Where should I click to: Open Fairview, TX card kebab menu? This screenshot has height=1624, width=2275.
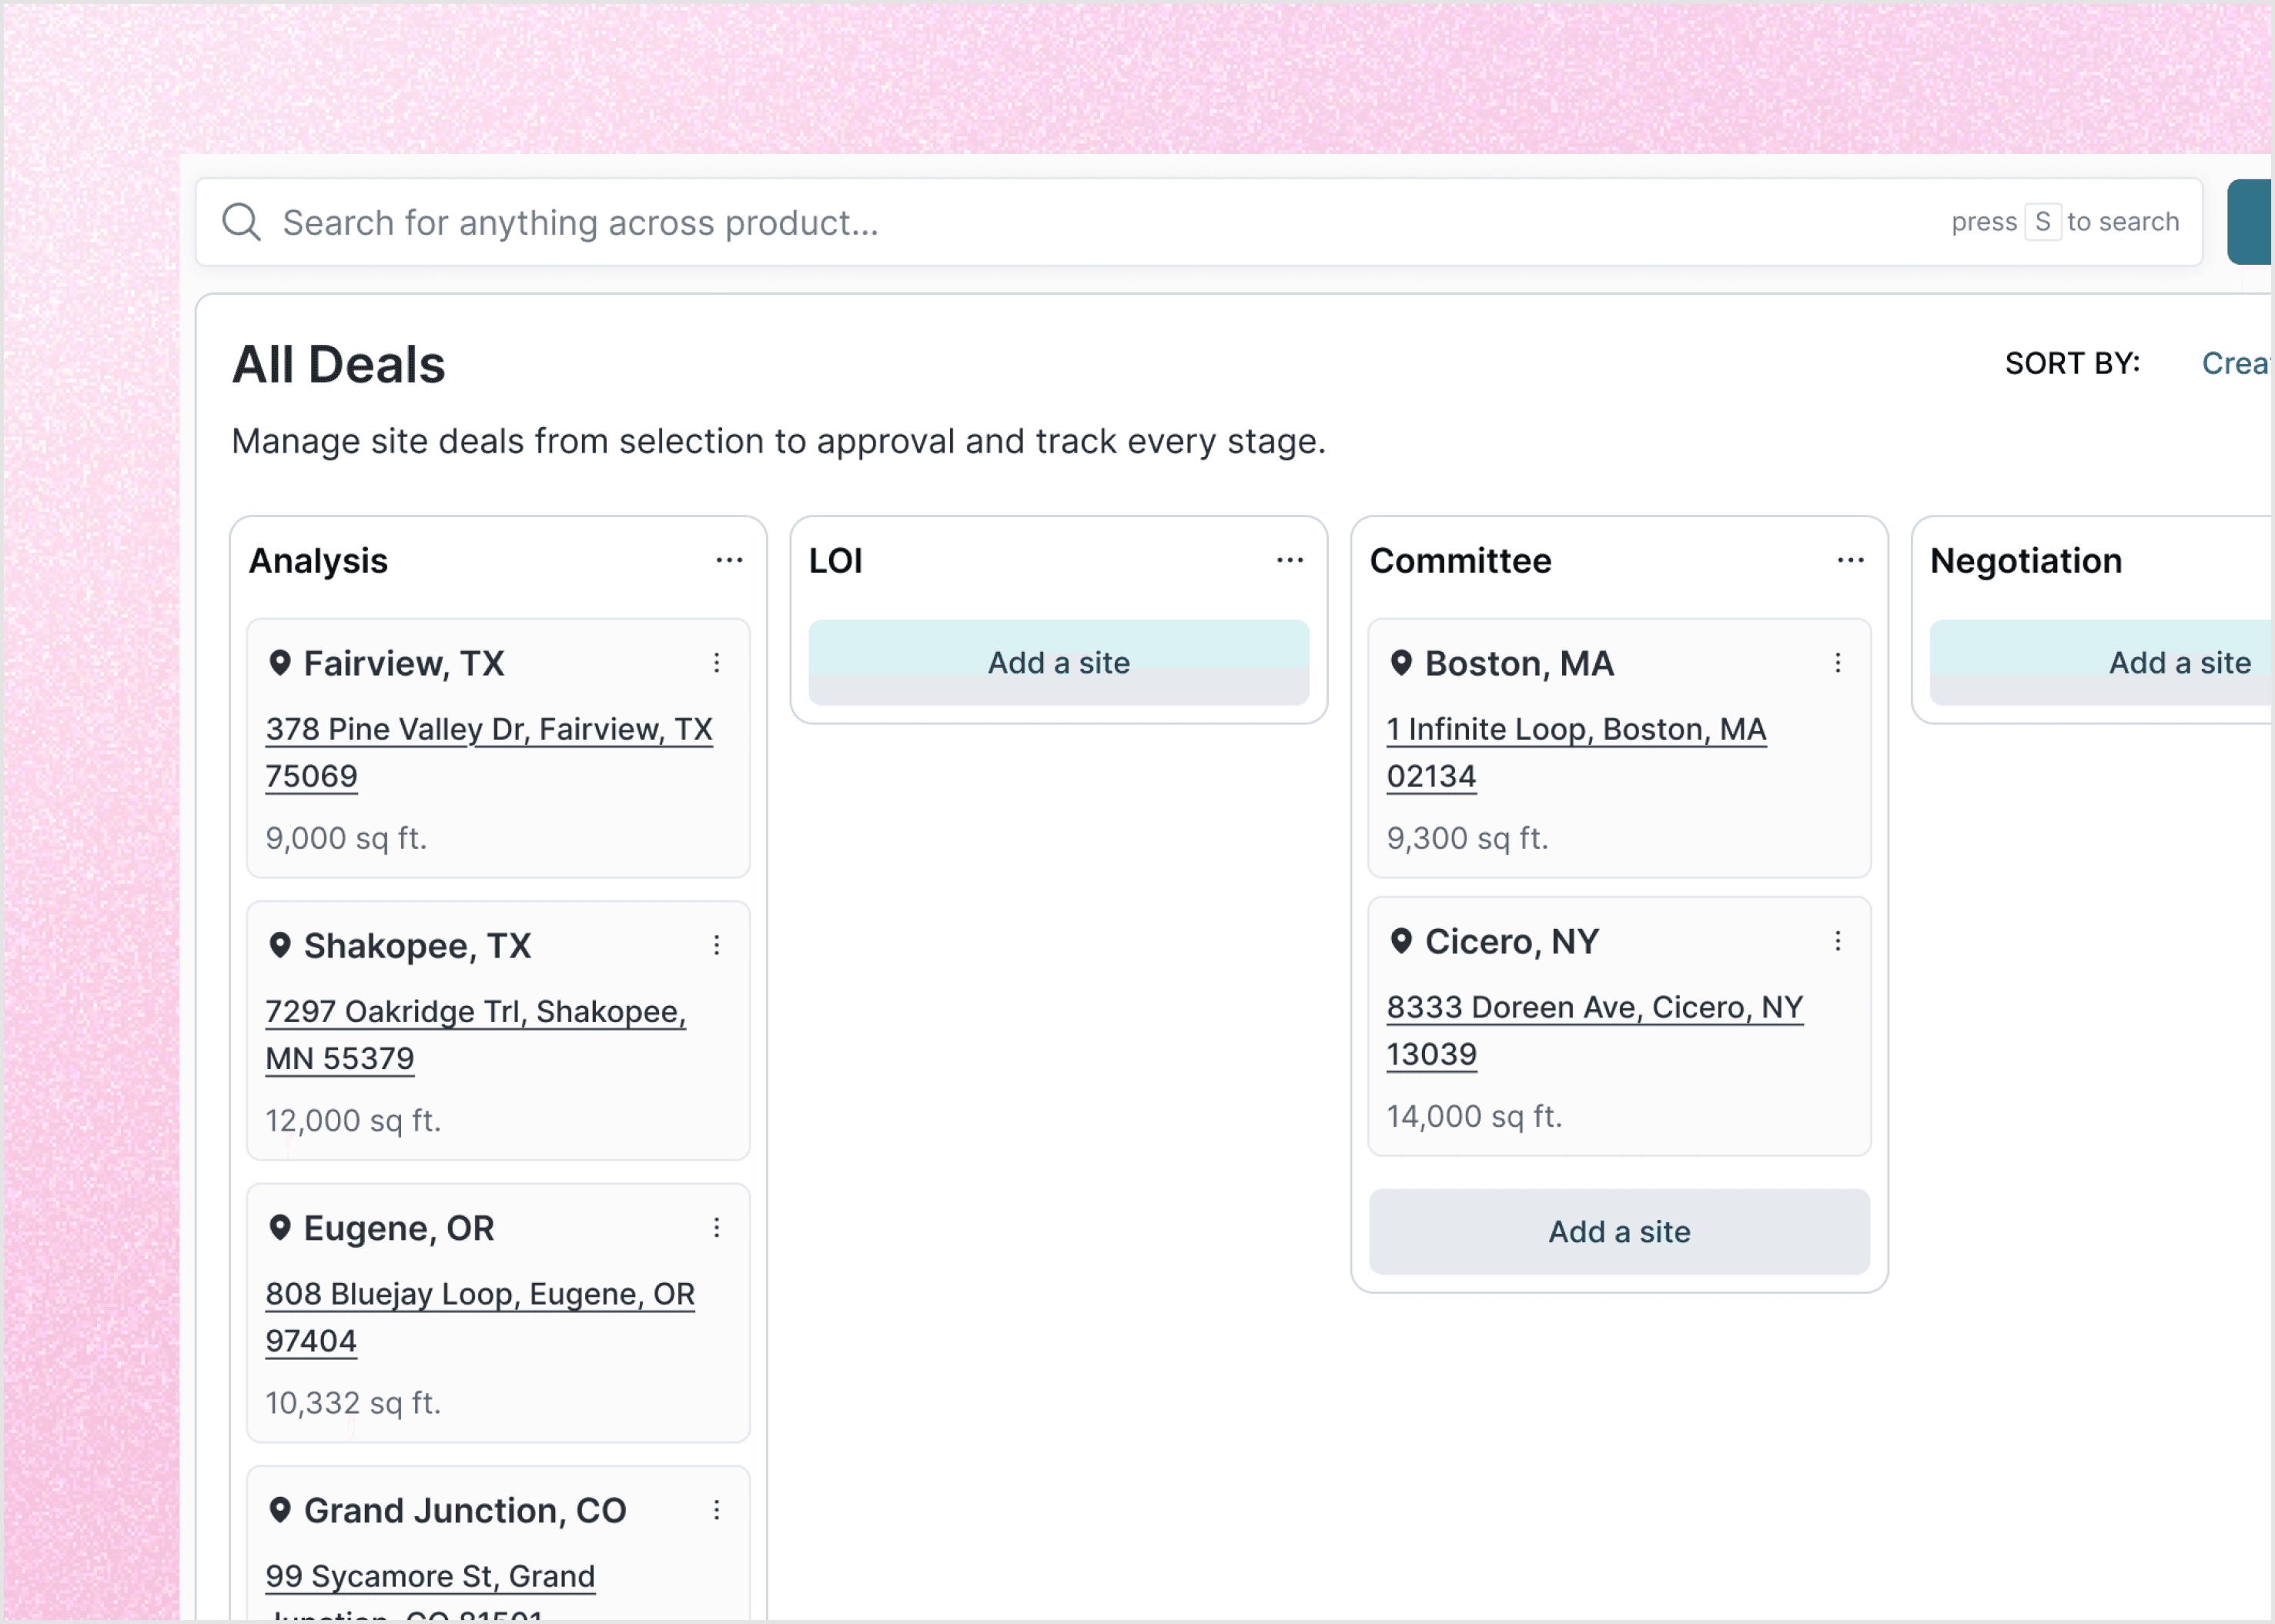coord(716,663)
